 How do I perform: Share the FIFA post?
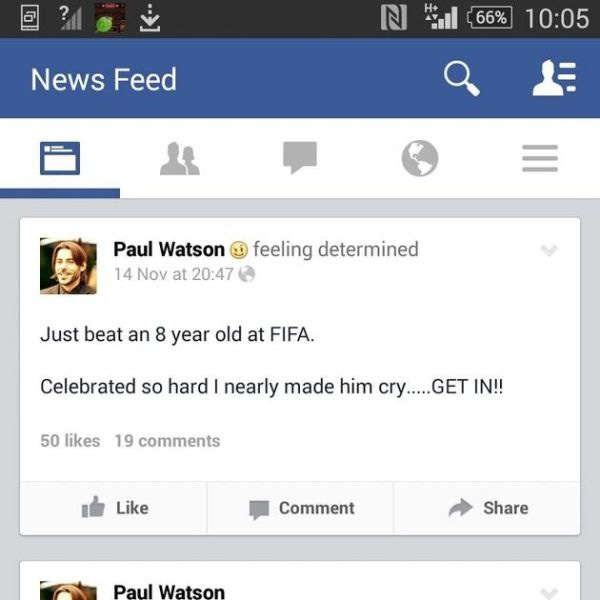pyautogui.click(x=487, y=508)
